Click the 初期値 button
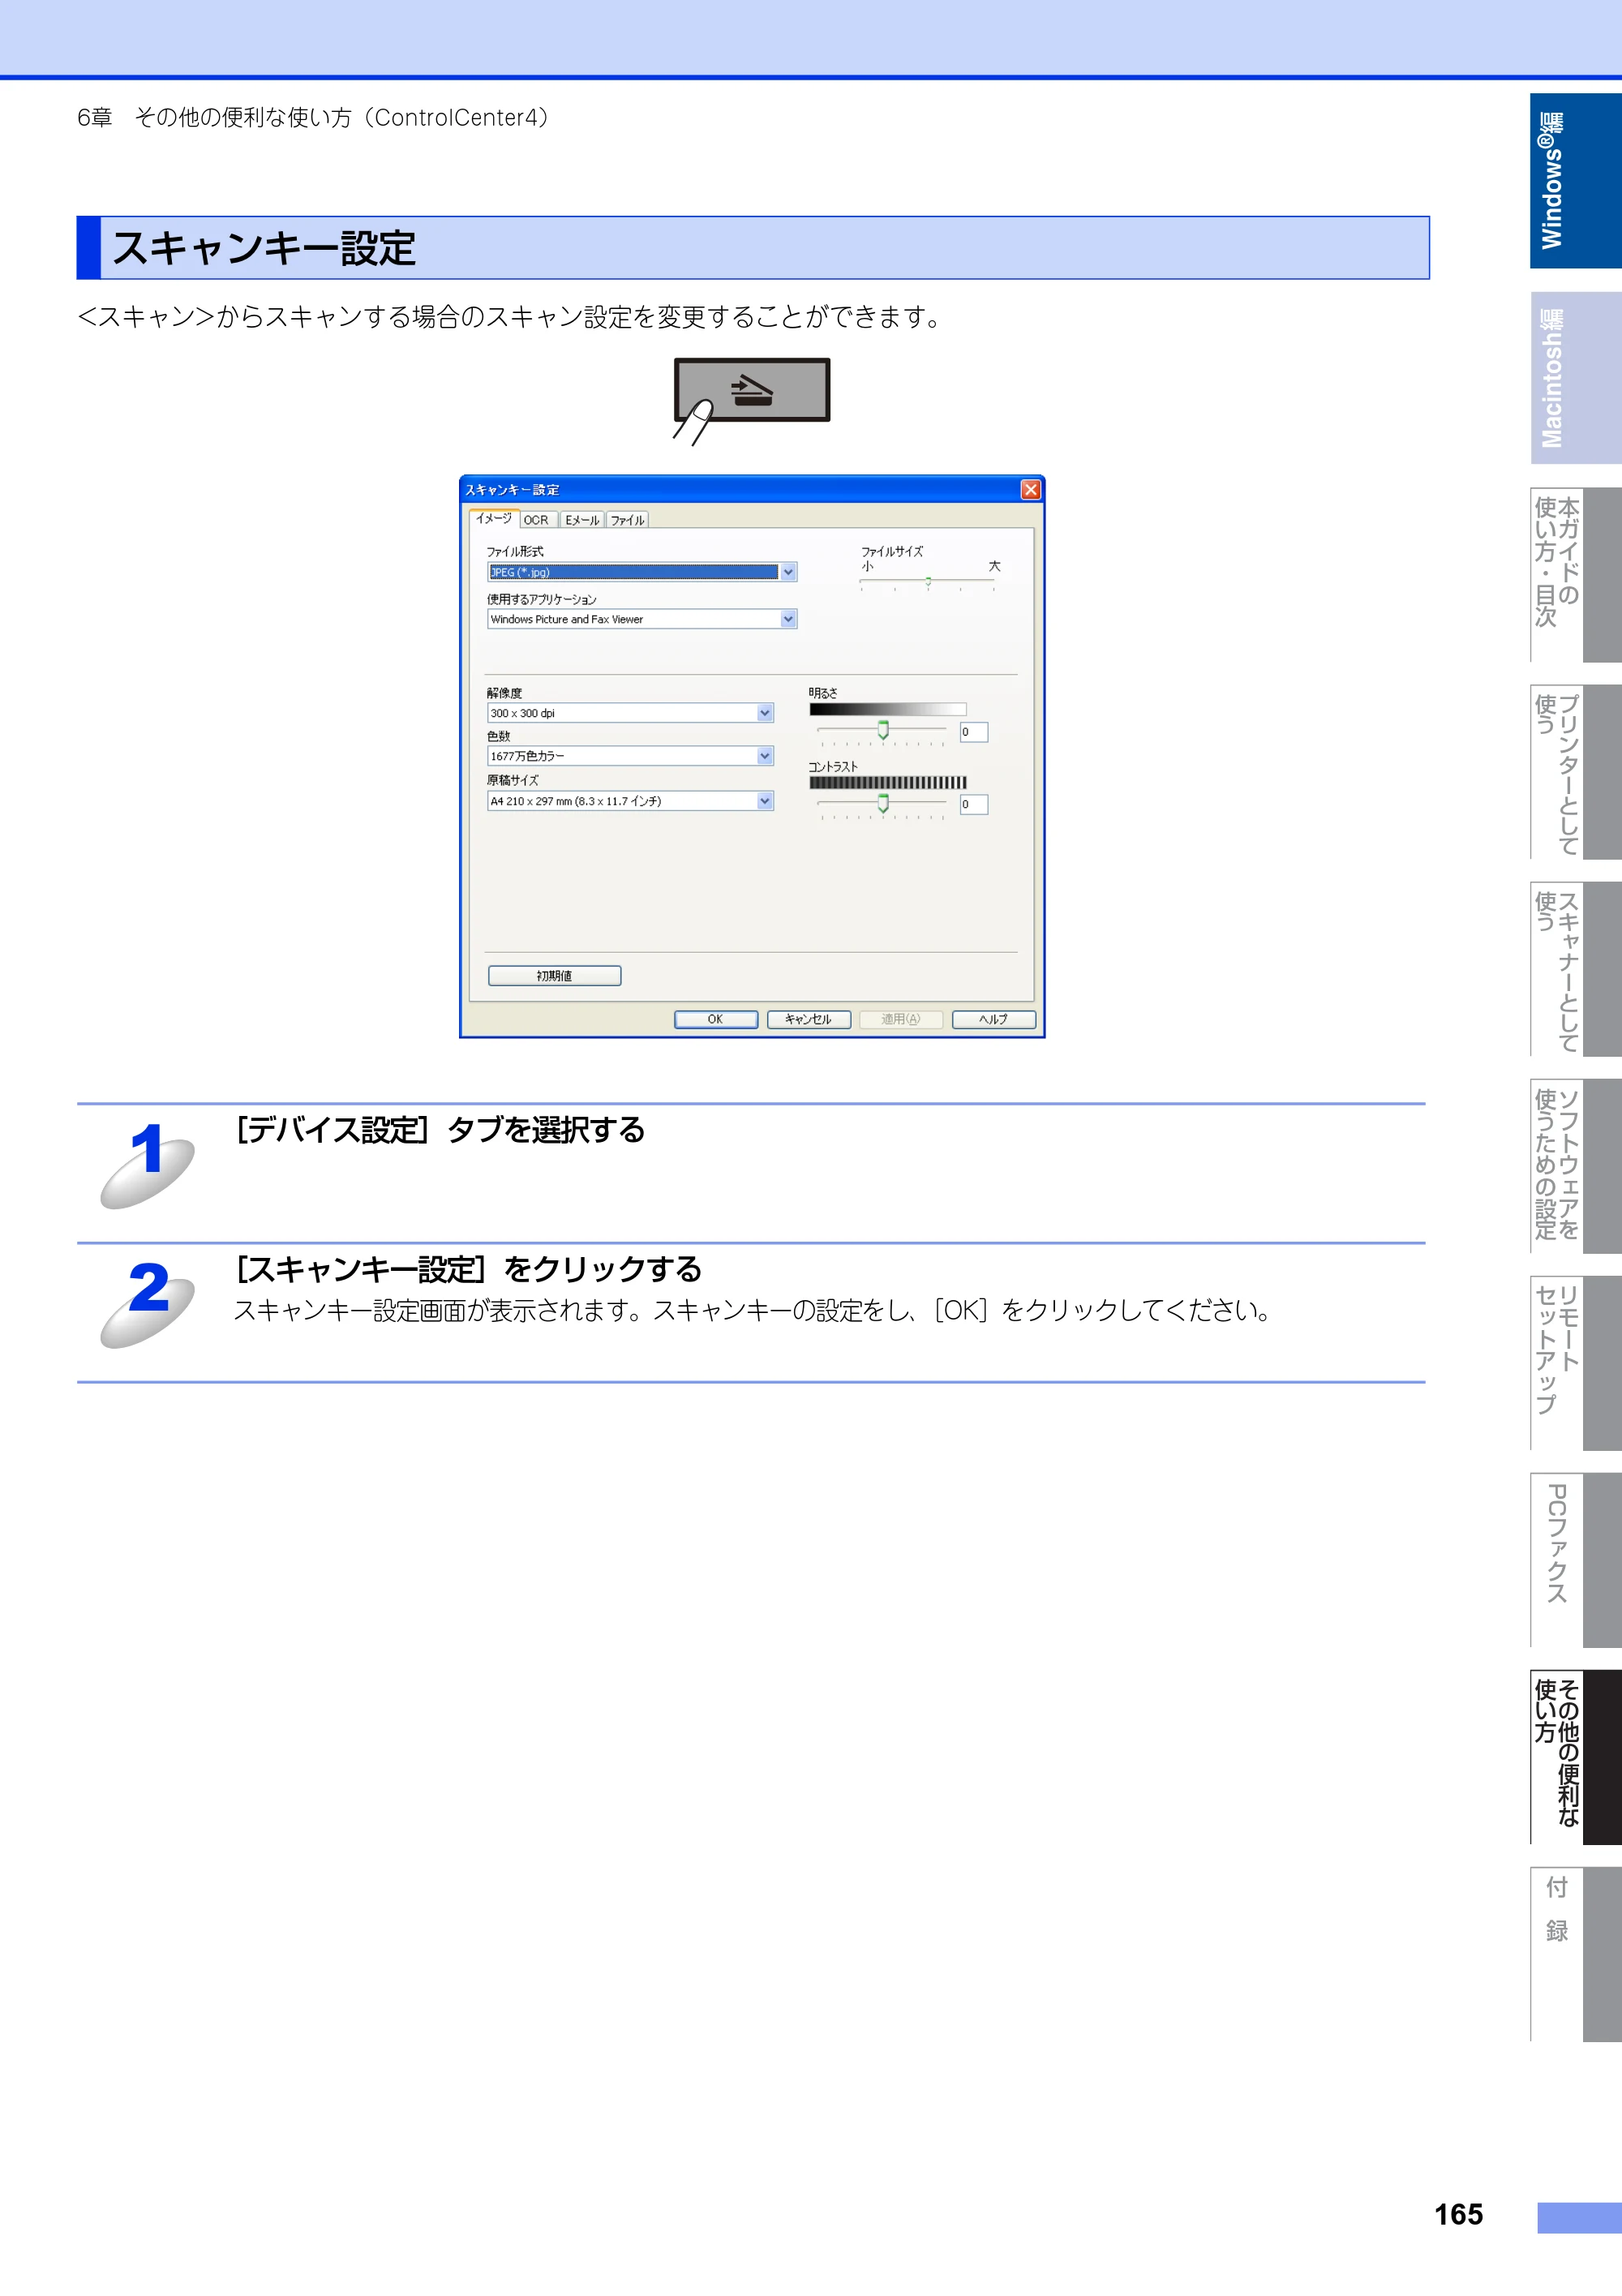The image size is (1622, 2296). (554, 976)
